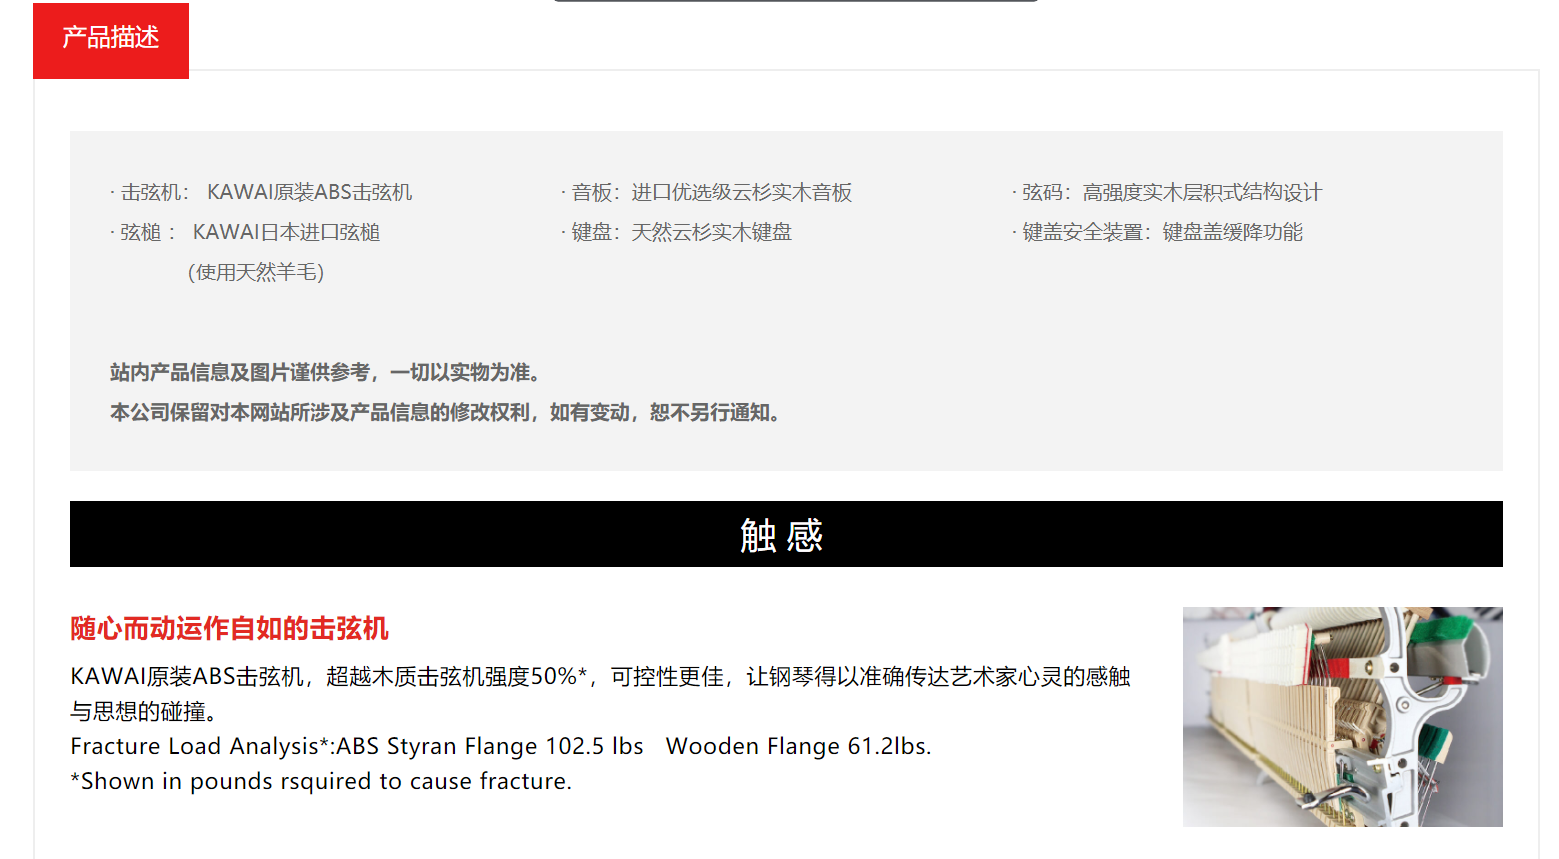This screenshot has width=1559, height=859.
Task: Click the dark bar at the page top
Action: 796,1
